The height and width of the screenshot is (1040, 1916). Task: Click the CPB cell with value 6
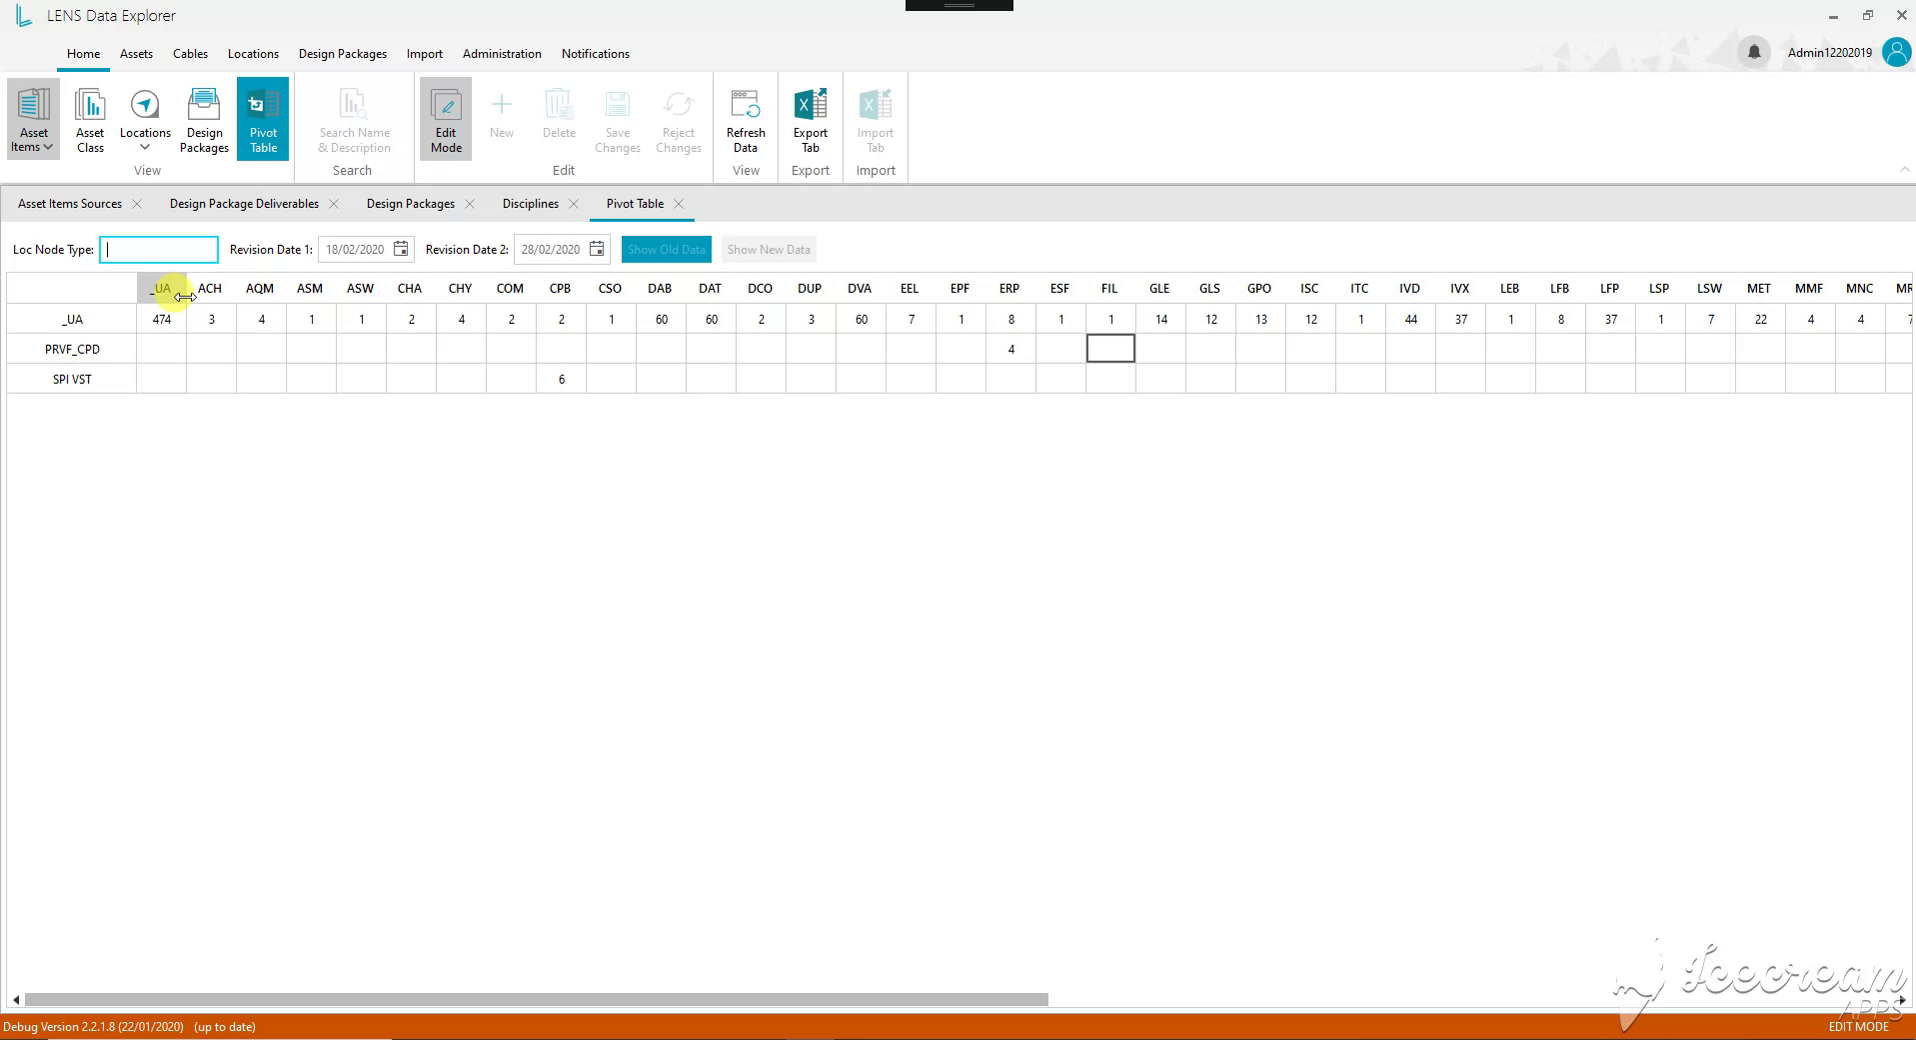[562, 380]
